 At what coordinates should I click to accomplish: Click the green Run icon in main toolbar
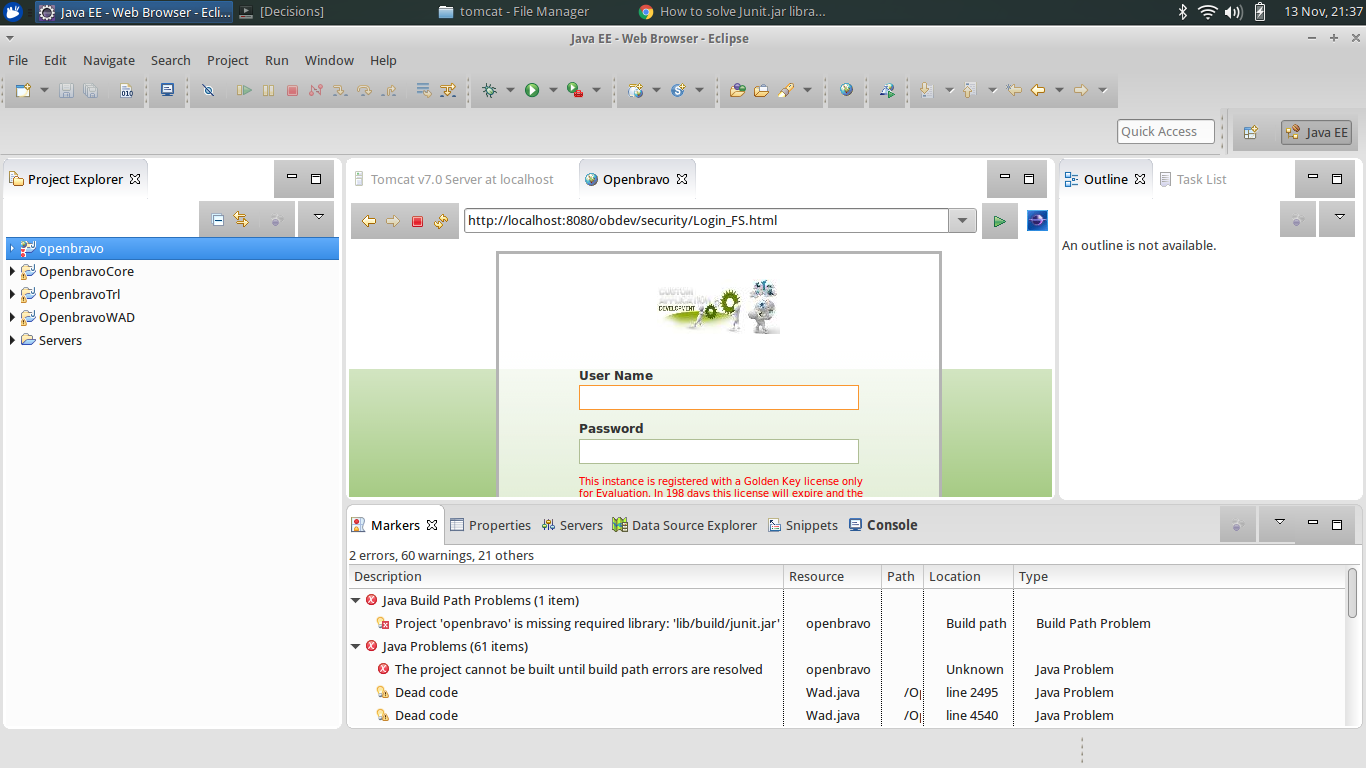[532, 90]
